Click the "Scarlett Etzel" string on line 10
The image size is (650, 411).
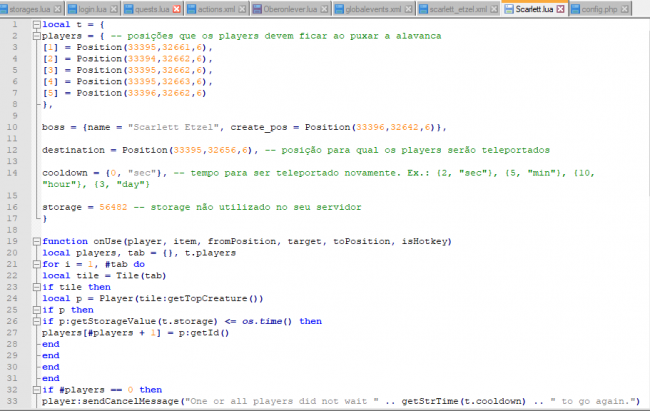[173, 127]
